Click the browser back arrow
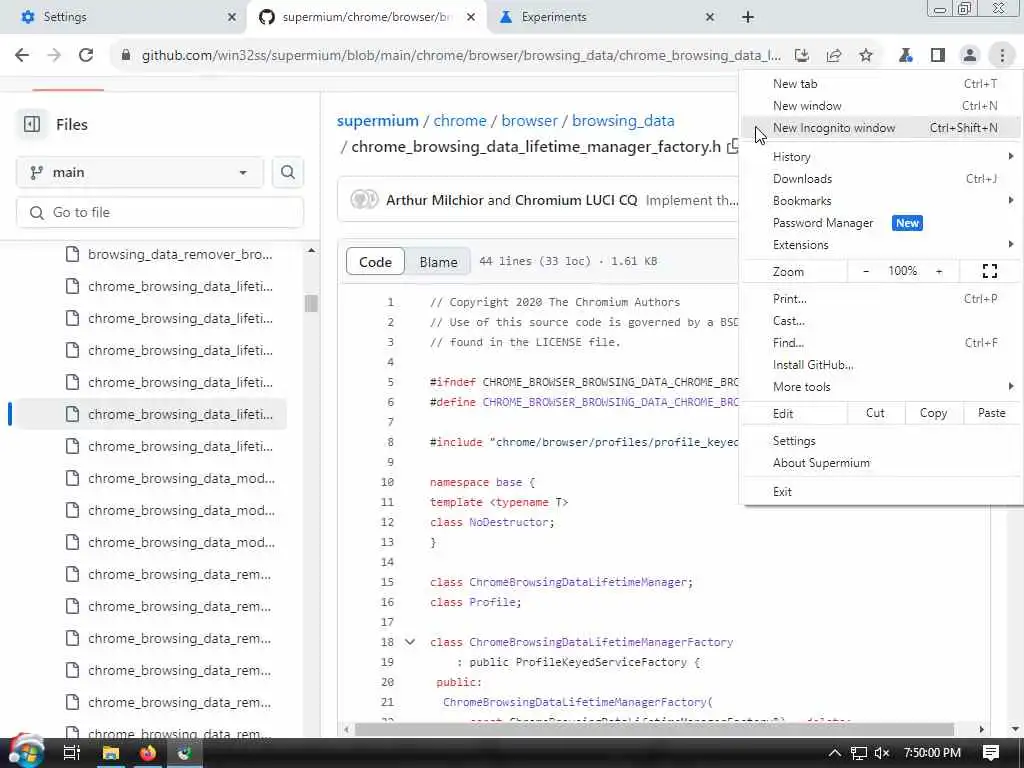The height and width of the screenshot is (768, 1024). tap(22, 56)
